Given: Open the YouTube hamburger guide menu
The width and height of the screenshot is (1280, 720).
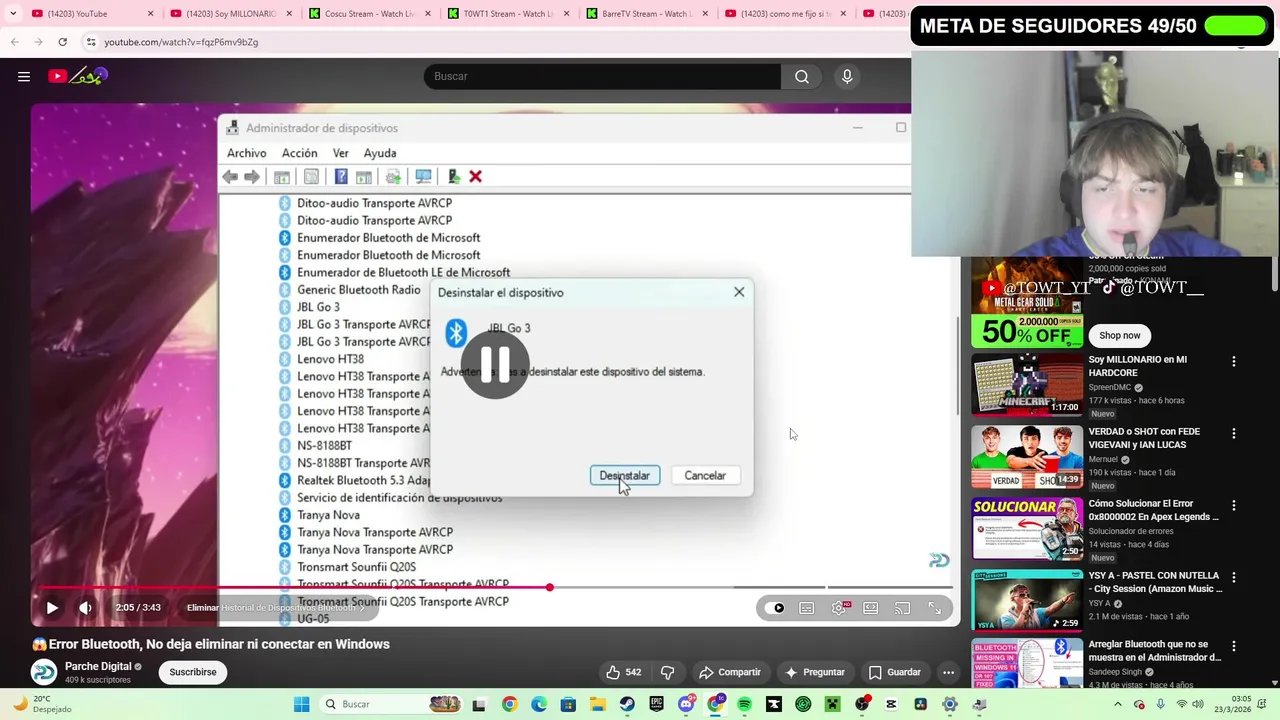Looking at the screenshot, I should coord(24,76).
